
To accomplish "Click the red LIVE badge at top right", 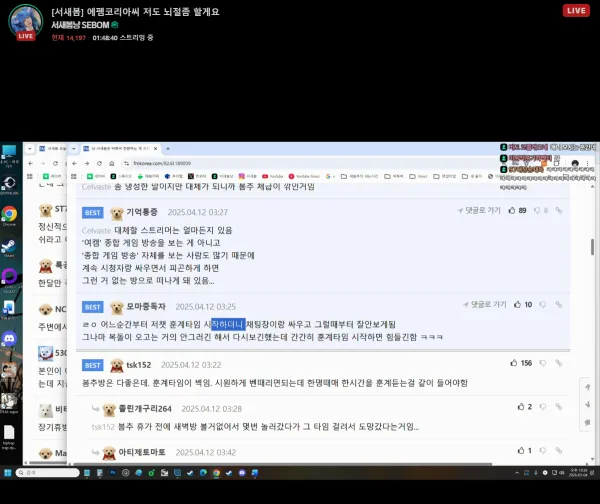I will 576,11.
